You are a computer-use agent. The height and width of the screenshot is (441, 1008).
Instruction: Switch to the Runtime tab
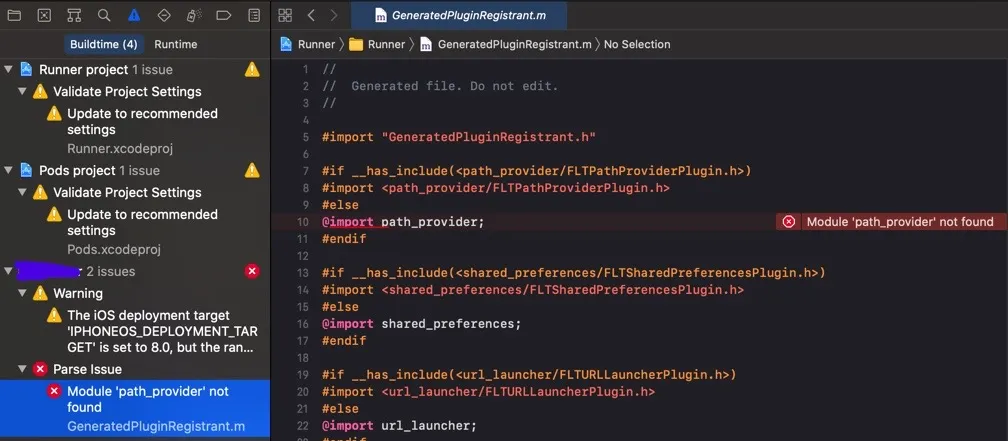coord(176,44)
